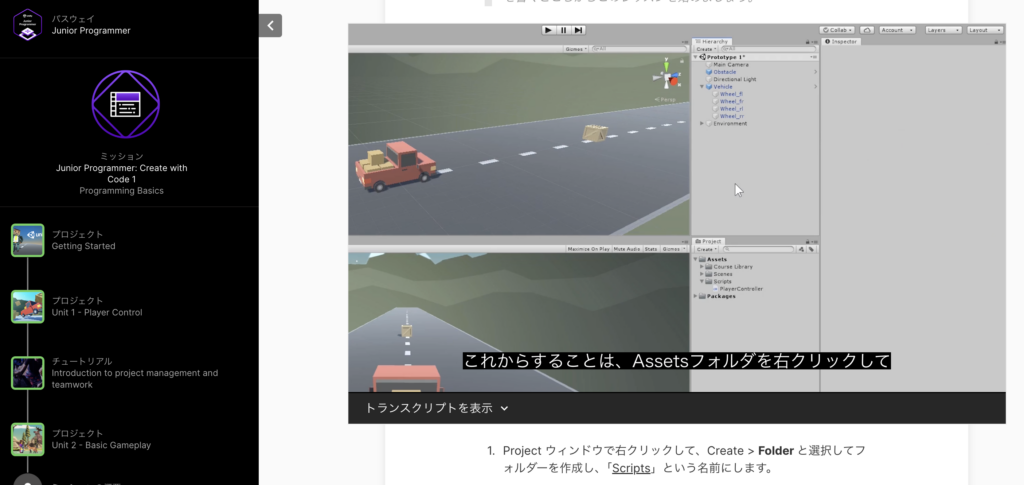Image resolution: width=1024 pixels, height=485 pixels.
Task: Click the Create with Code mission icon
Action: coord(125,104)
